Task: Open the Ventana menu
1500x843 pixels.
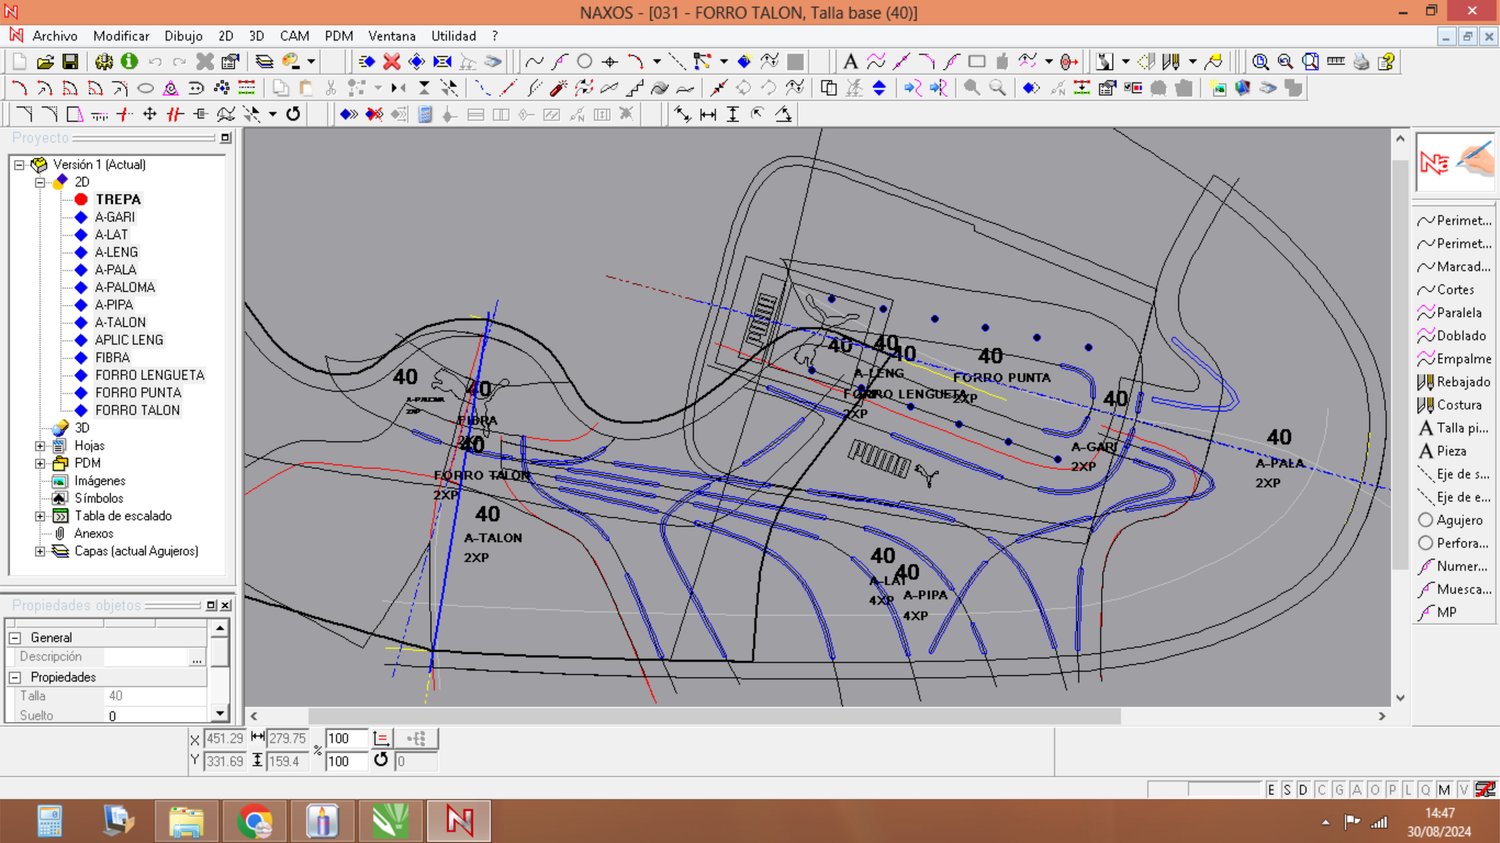Action: click(x=391, y=36)
